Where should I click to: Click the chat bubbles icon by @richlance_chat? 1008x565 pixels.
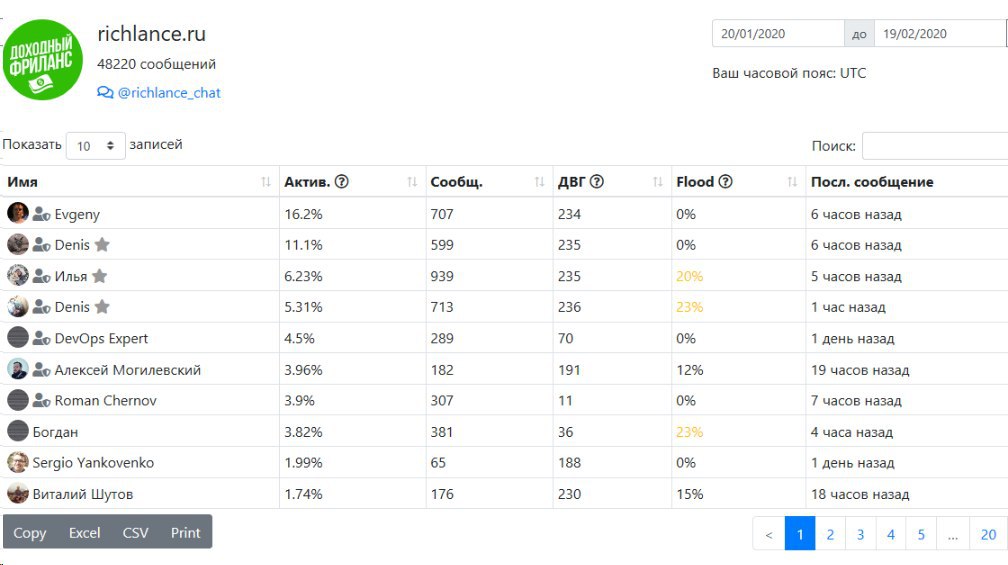click(x=105, y=93)
